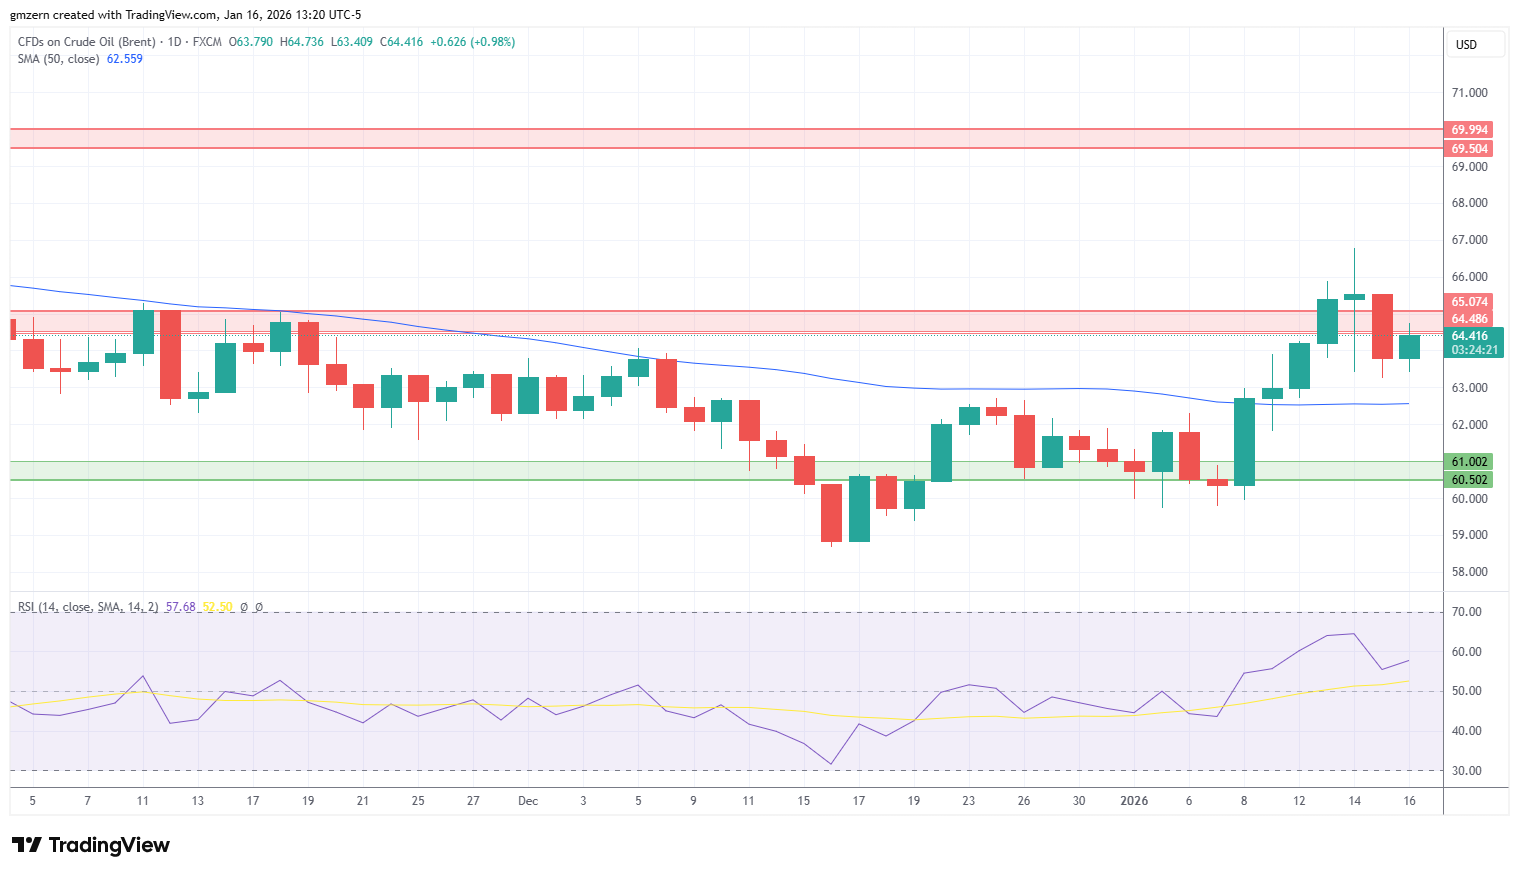This screenshot has width=1519, height=875.
Task: Click the 03:24:21 bar countdown
Action: (1475, 350)
